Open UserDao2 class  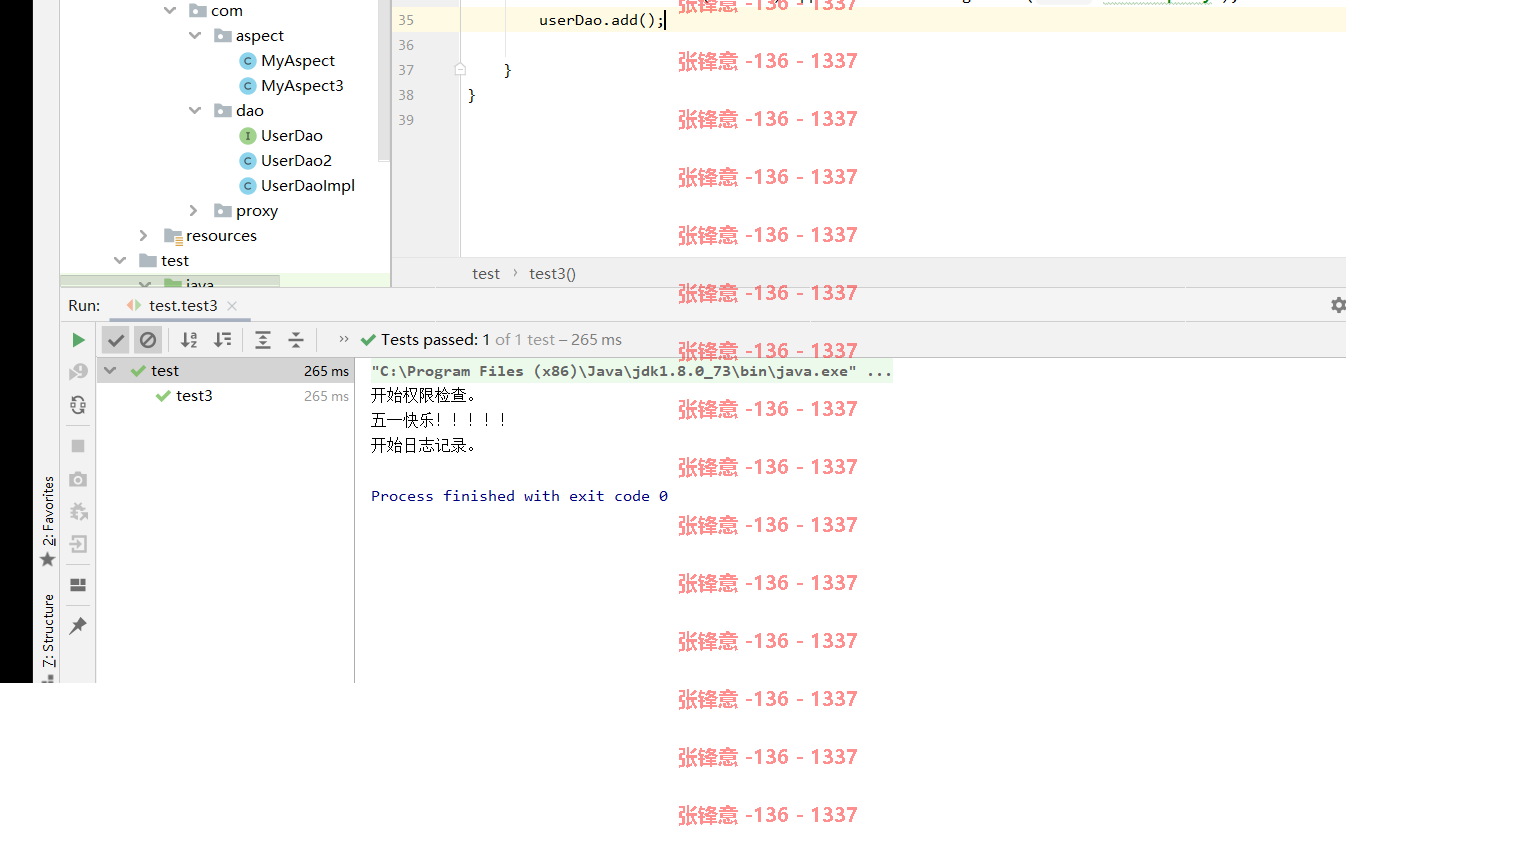pos(296,161)
